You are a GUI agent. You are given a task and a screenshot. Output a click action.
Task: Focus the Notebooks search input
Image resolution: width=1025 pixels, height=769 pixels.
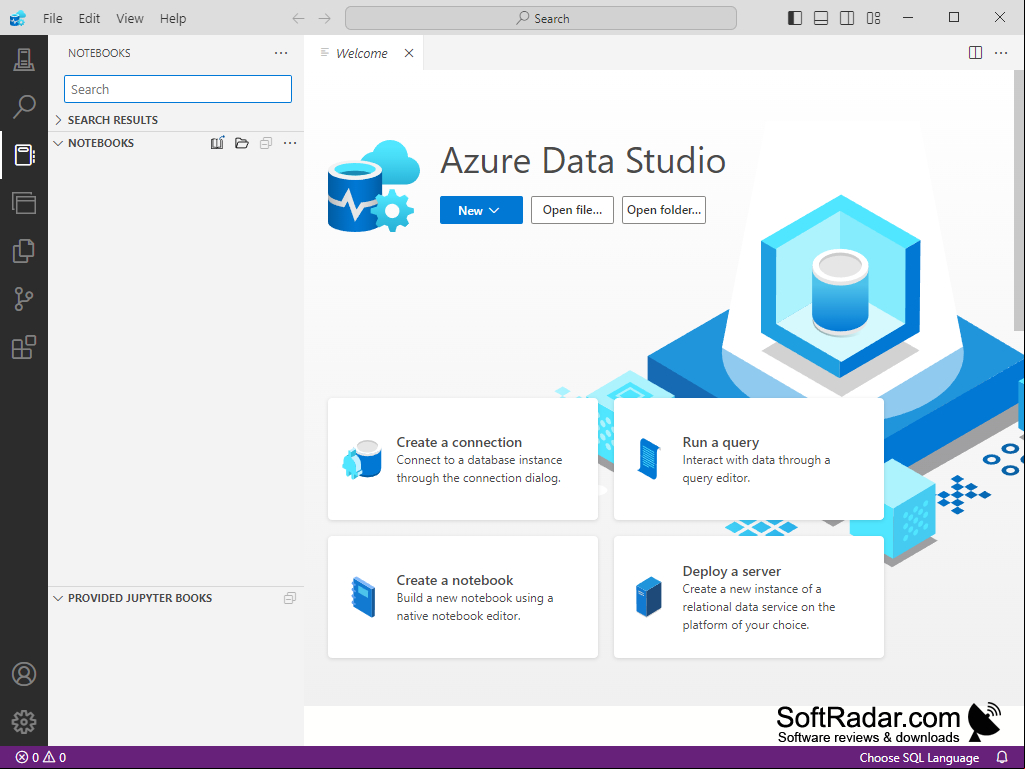coord(178,89)
